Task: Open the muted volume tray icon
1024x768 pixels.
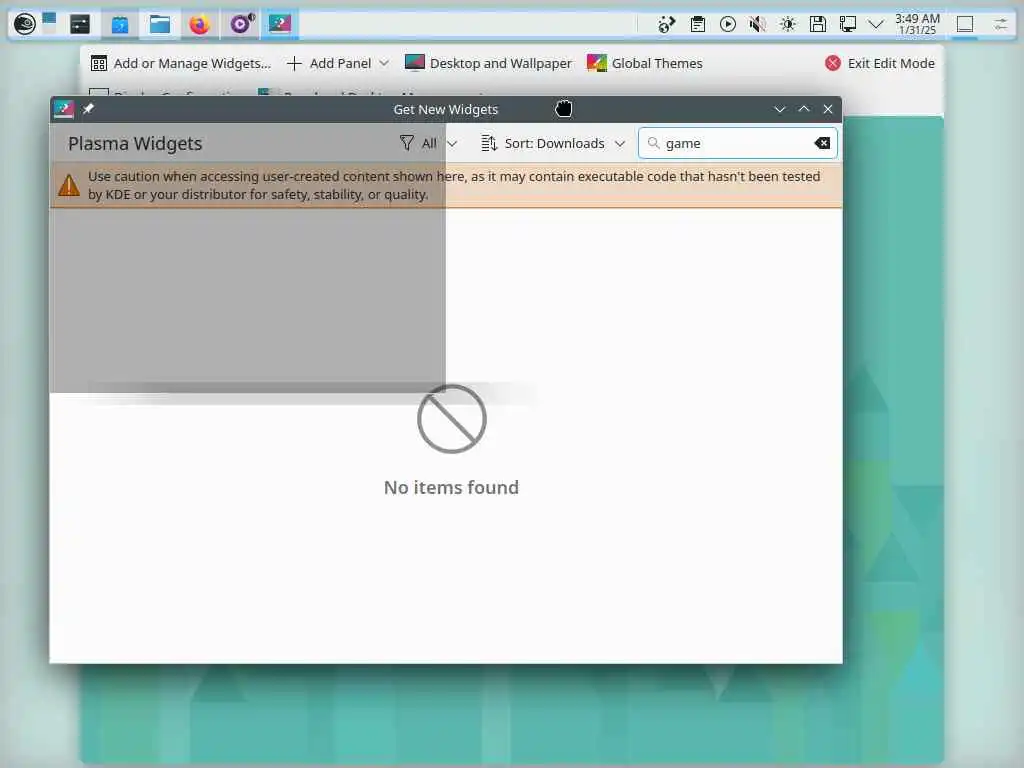Action: [x=758, y=25]
